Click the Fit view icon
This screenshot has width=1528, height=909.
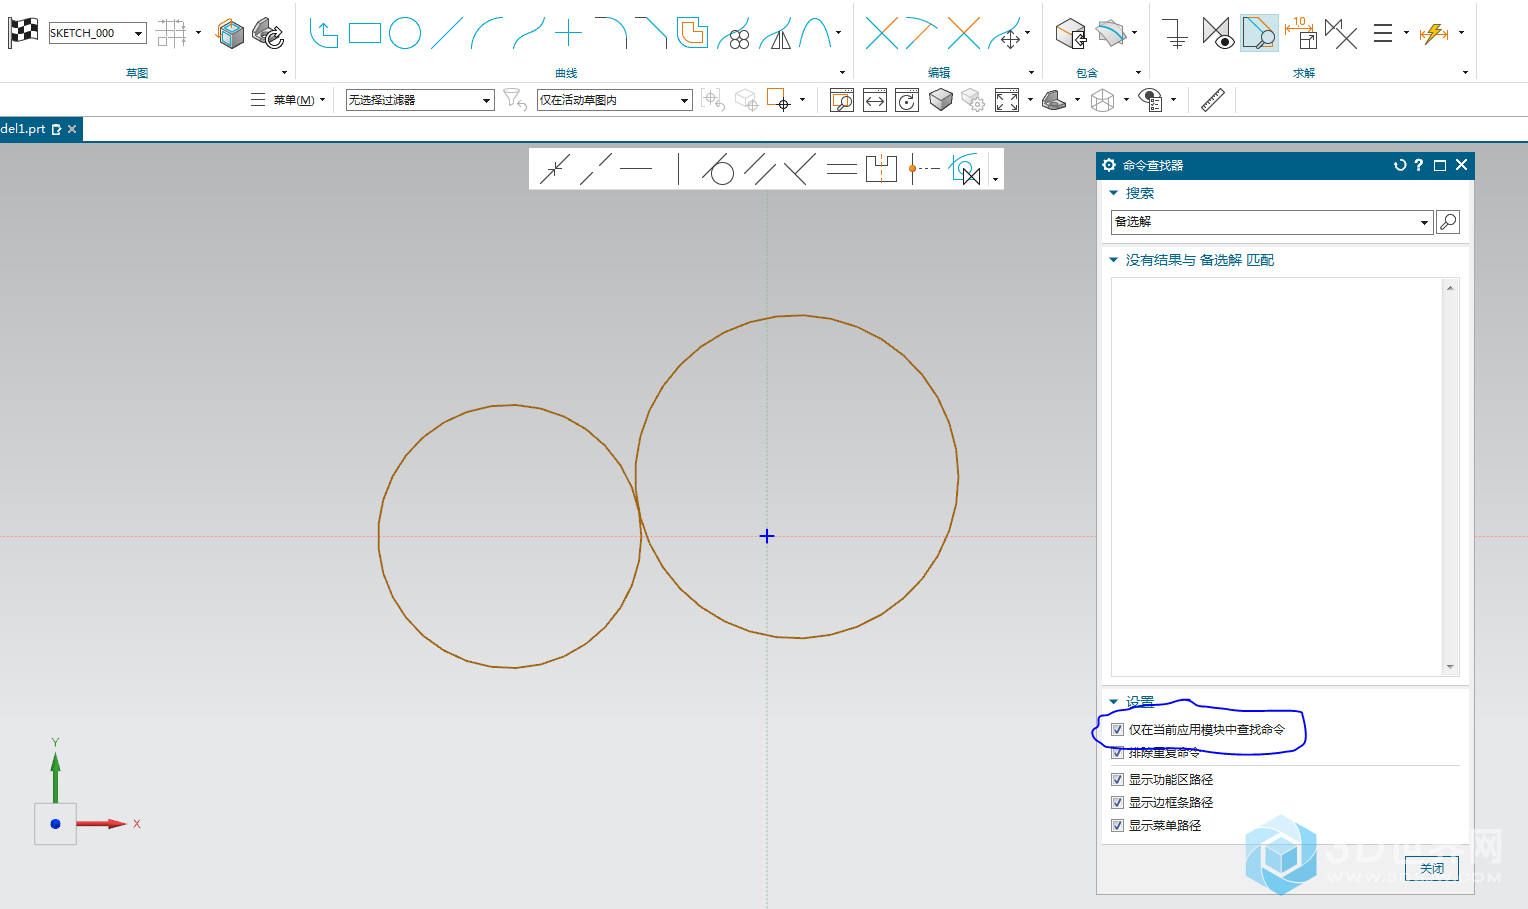(1007, 100)
